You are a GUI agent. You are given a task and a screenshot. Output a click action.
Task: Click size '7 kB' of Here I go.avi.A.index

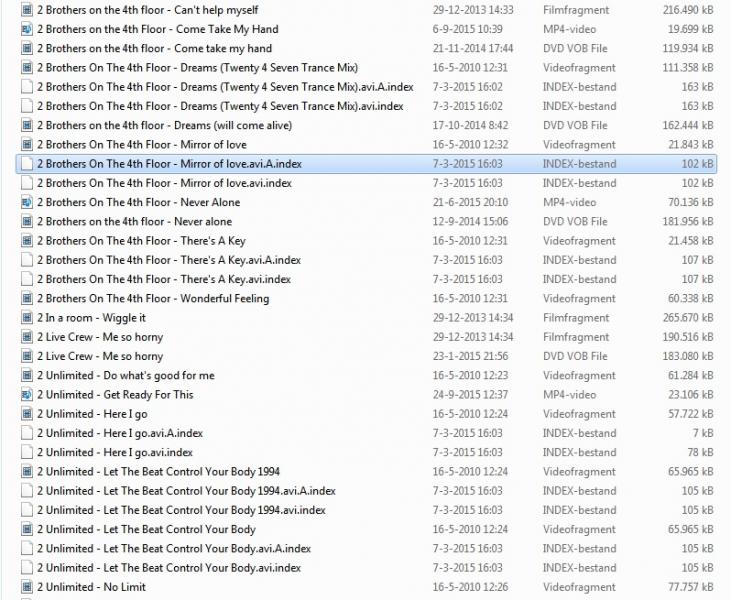tap(703, 433)
